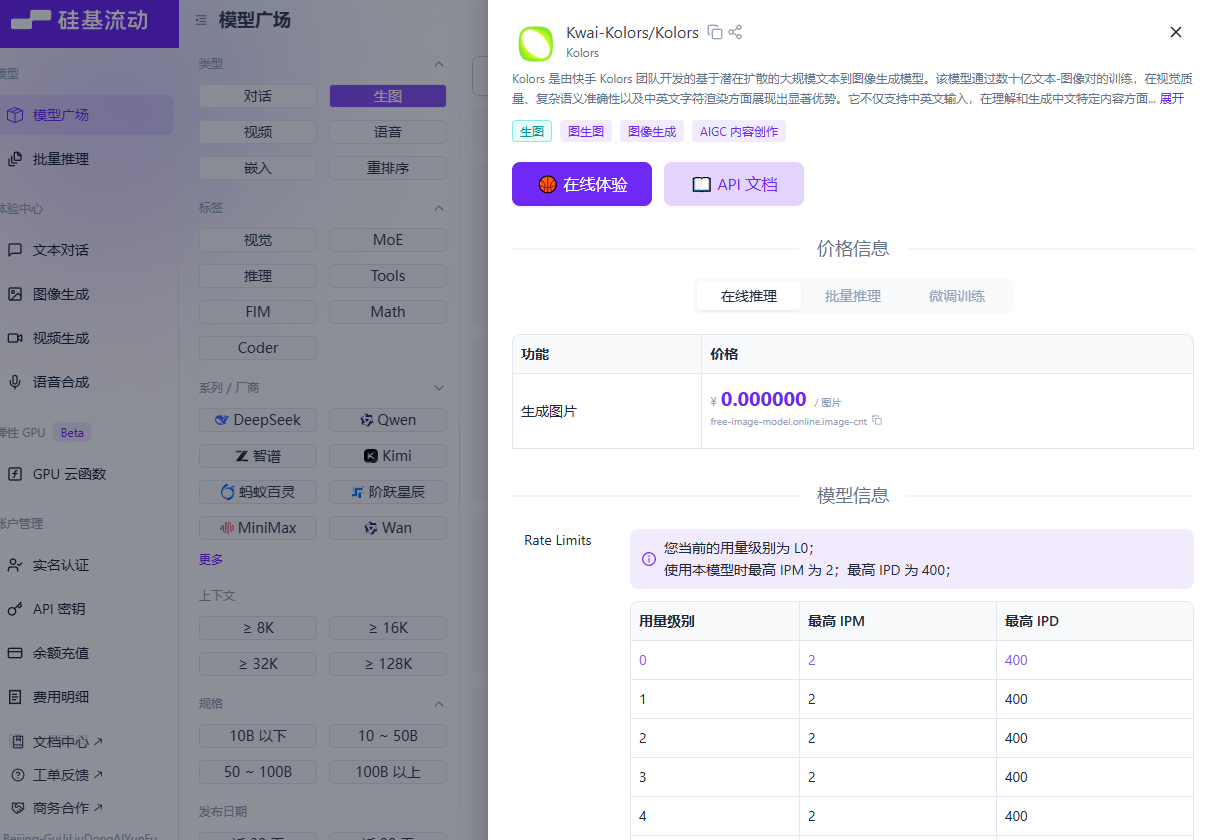This screenshot has width=1218, height=840.
Task: Click the 图生图 tag
Action: coord(586,131)
